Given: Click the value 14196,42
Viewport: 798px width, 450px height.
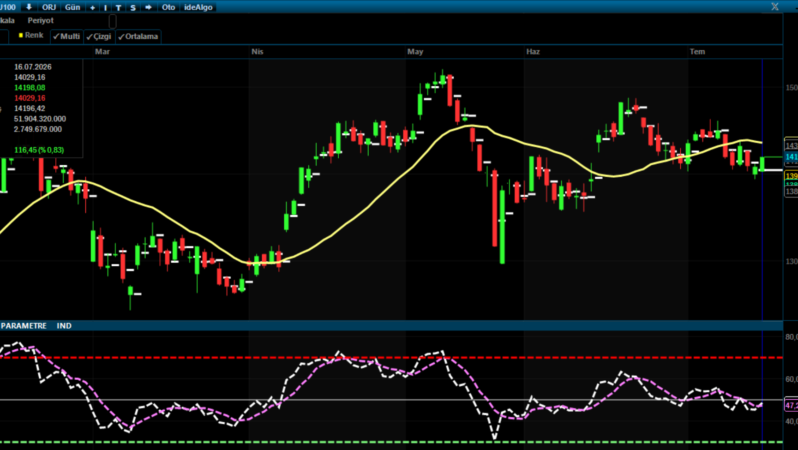Looking at the screenshot, I should (30, 108).
